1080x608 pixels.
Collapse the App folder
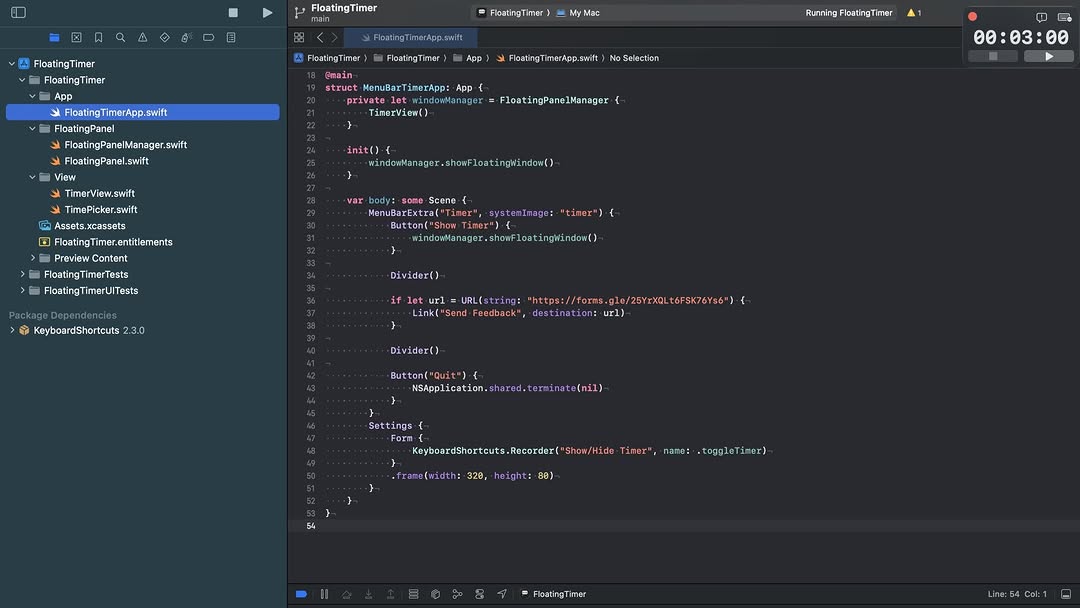[32, 96]
